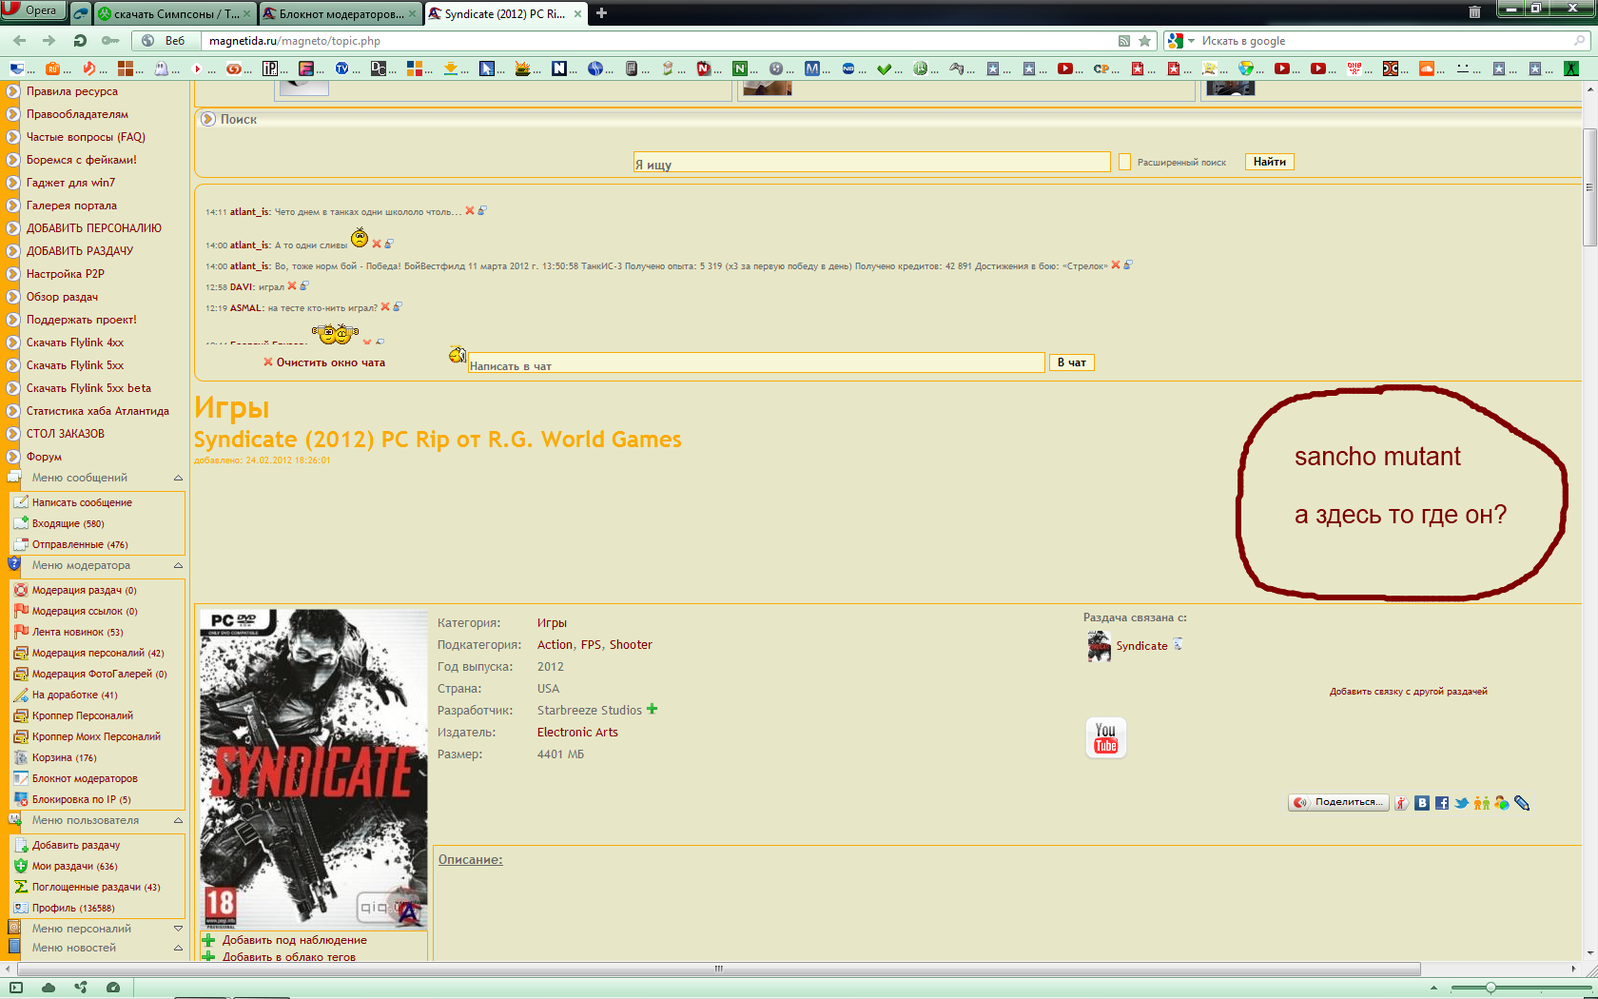Collapse the 'Меню модератора' section
1598x999 pixels.
click(178, 566)
